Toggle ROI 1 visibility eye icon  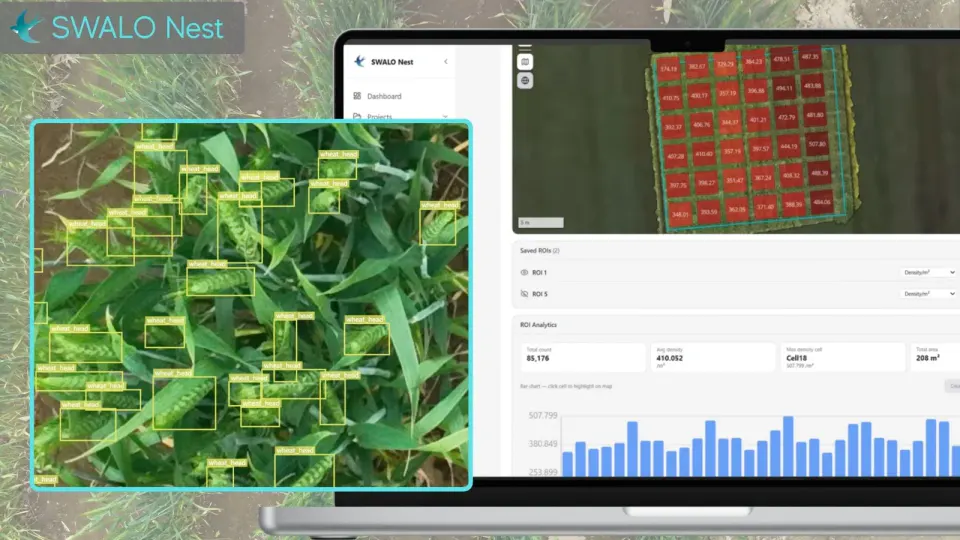[524, 272]
